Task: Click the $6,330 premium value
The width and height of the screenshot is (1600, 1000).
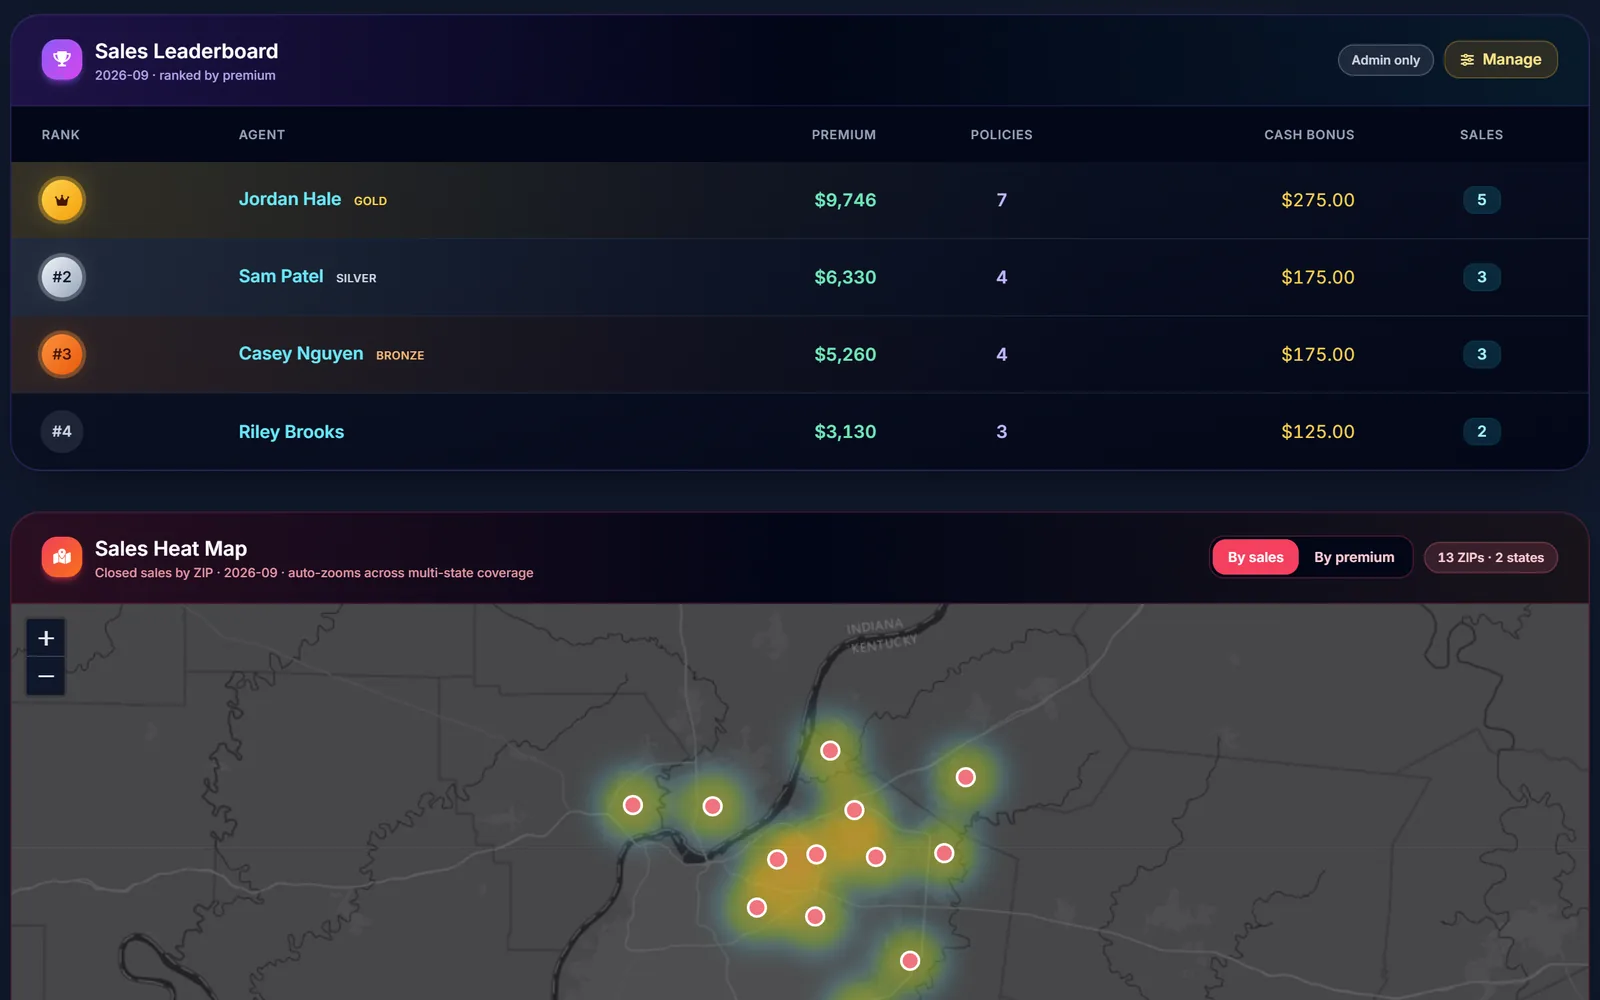Action: coord(845,277)
